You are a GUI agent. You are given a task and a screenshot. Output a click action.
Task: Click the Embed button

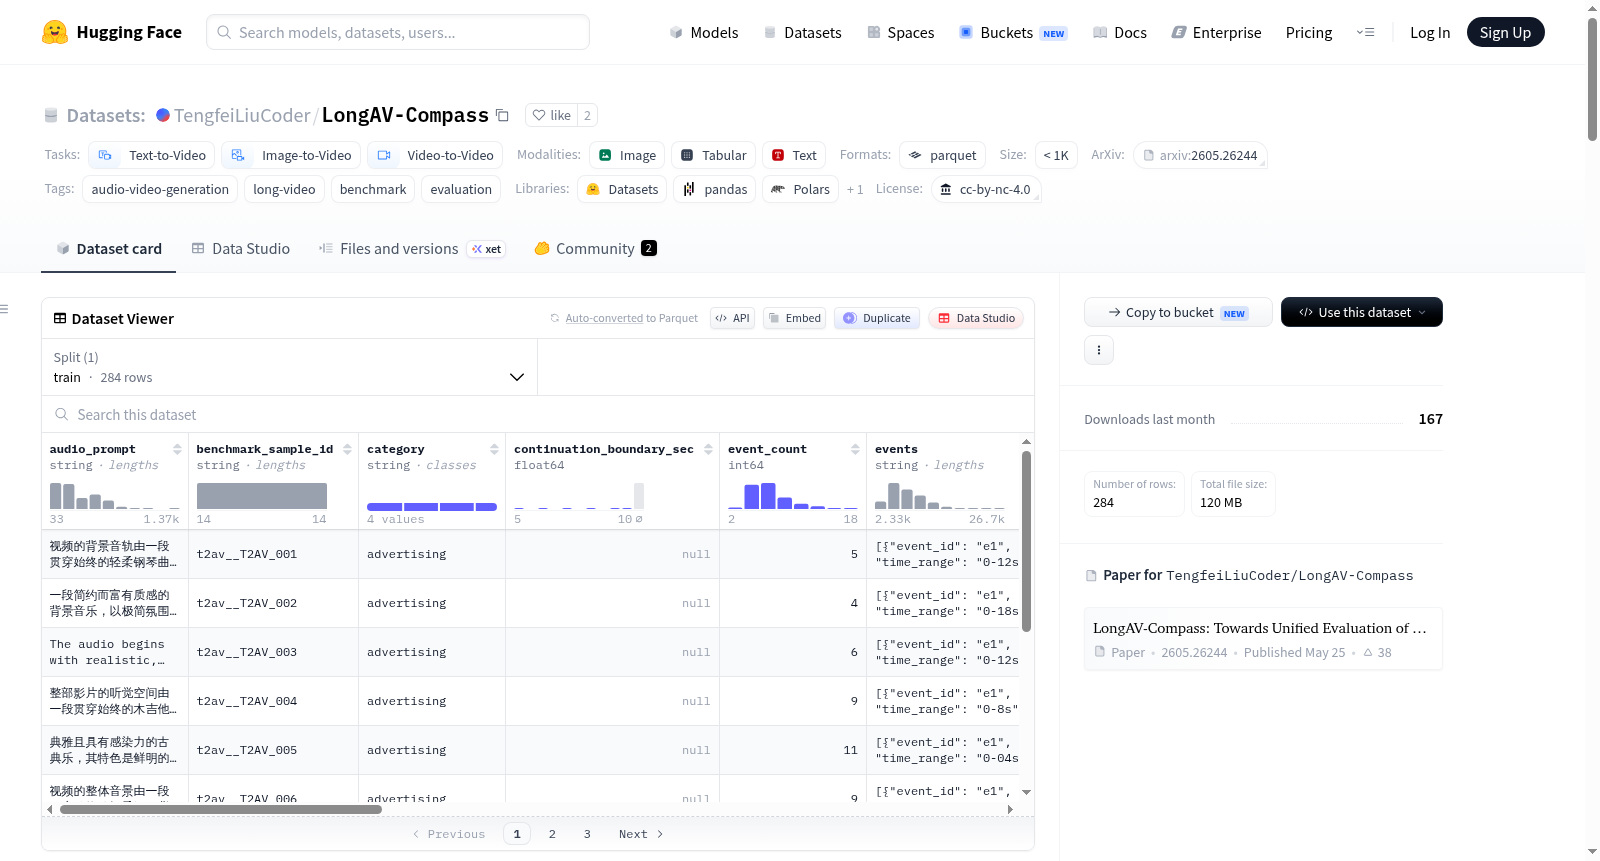(794, 318)
